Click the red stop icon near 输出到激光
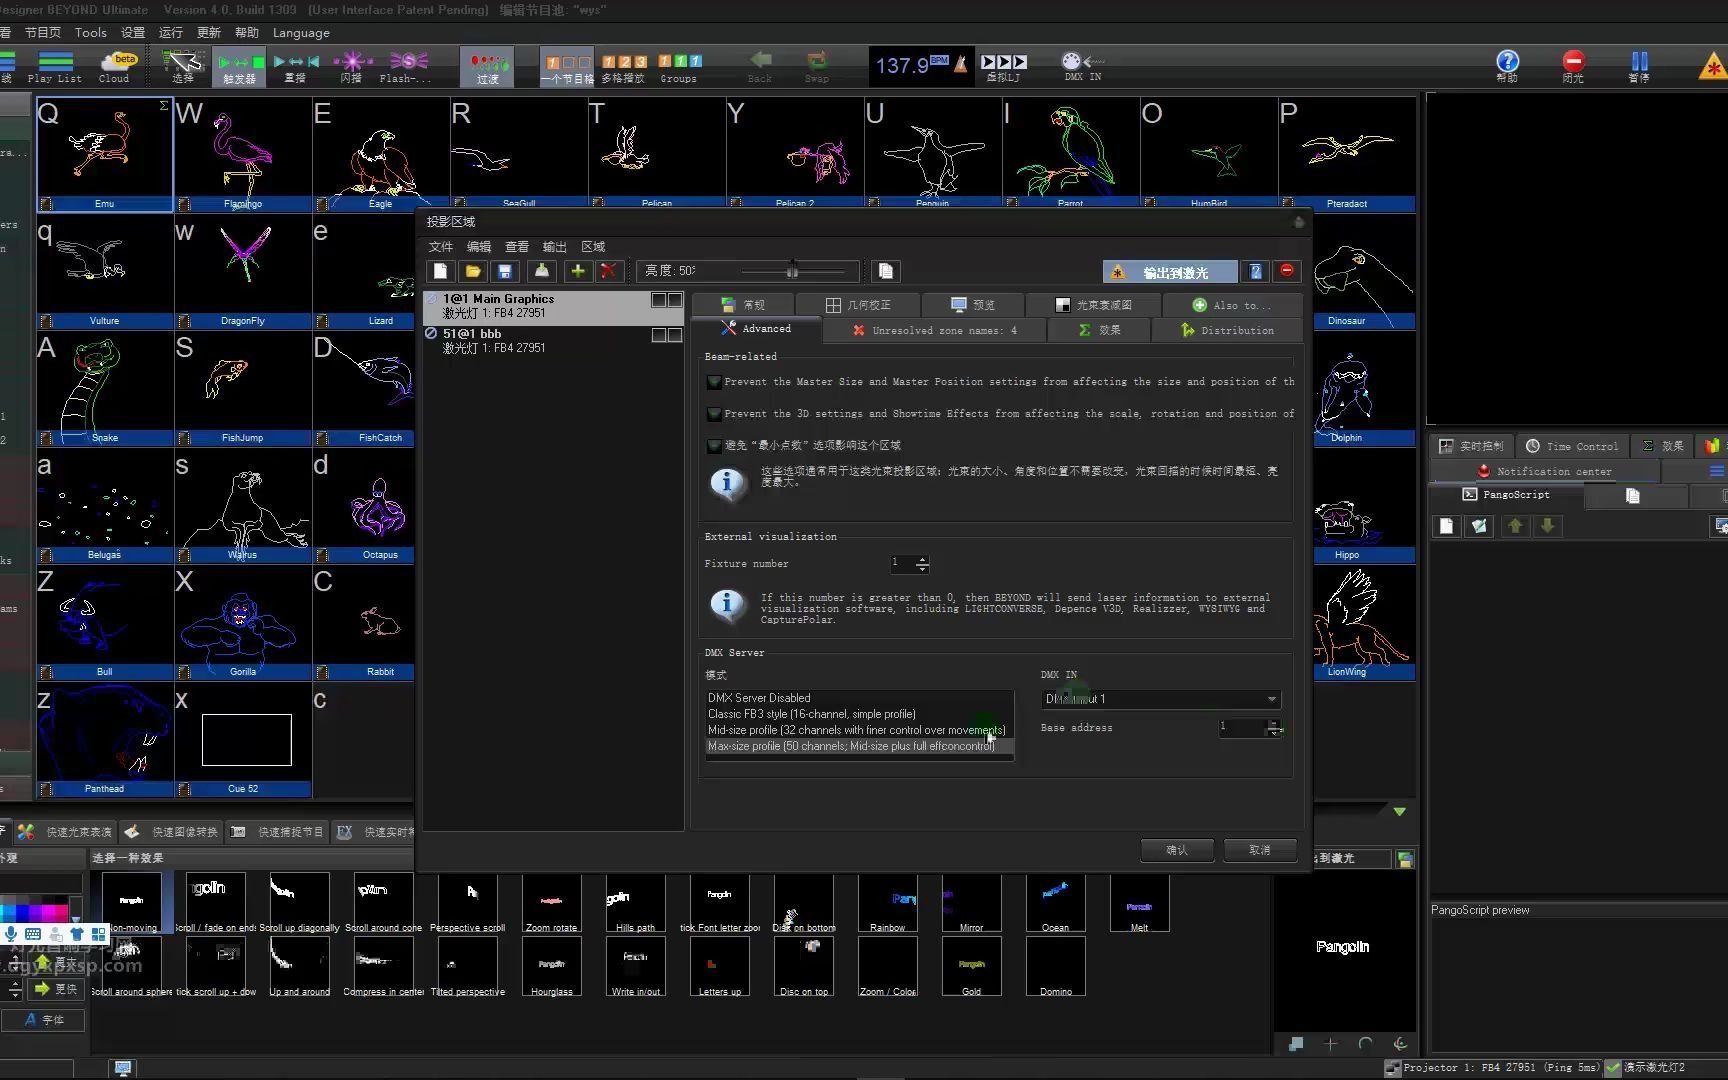The width and height of the screenshot is (1728, 1080). coord(1287,271)
